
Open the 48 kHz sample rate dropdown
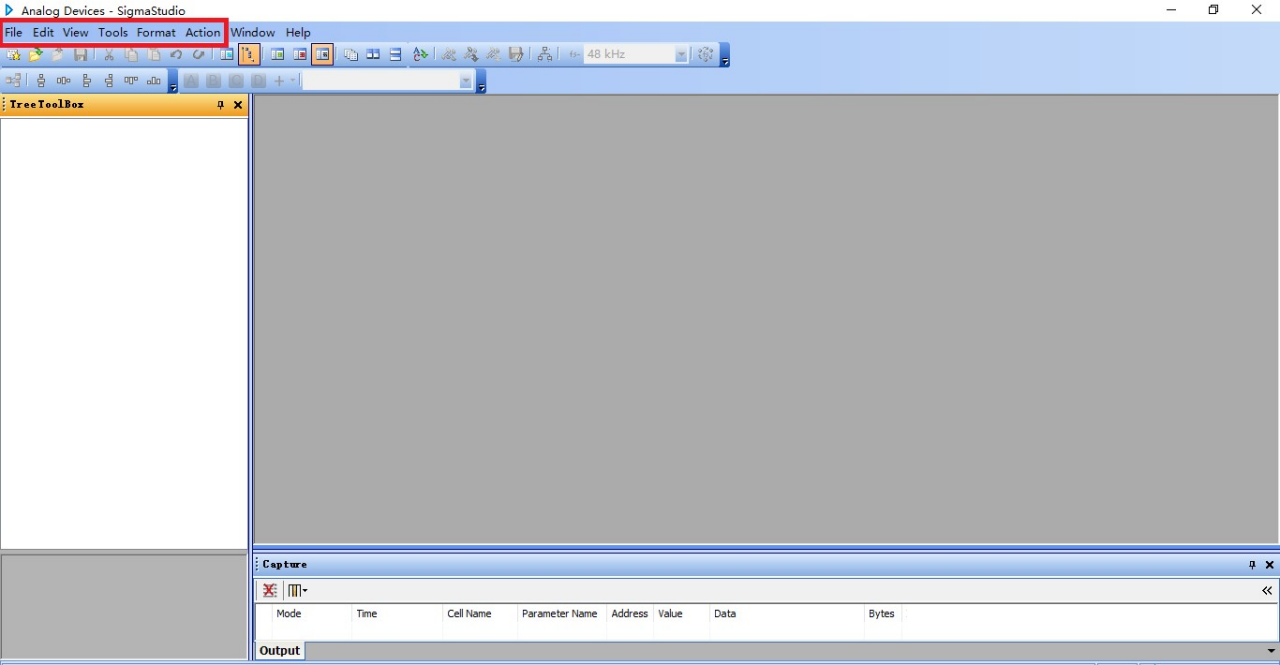point(682,55)
